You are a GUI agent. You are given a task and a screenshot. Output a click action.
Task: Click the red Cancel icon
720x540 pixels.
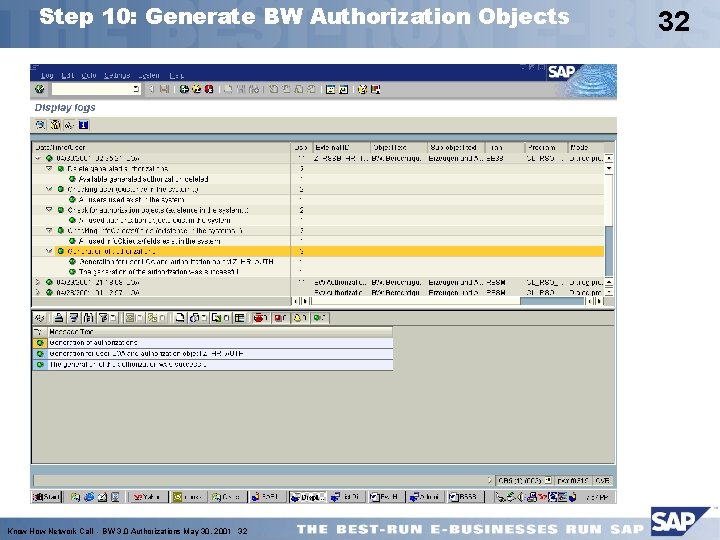click(209, 89)
